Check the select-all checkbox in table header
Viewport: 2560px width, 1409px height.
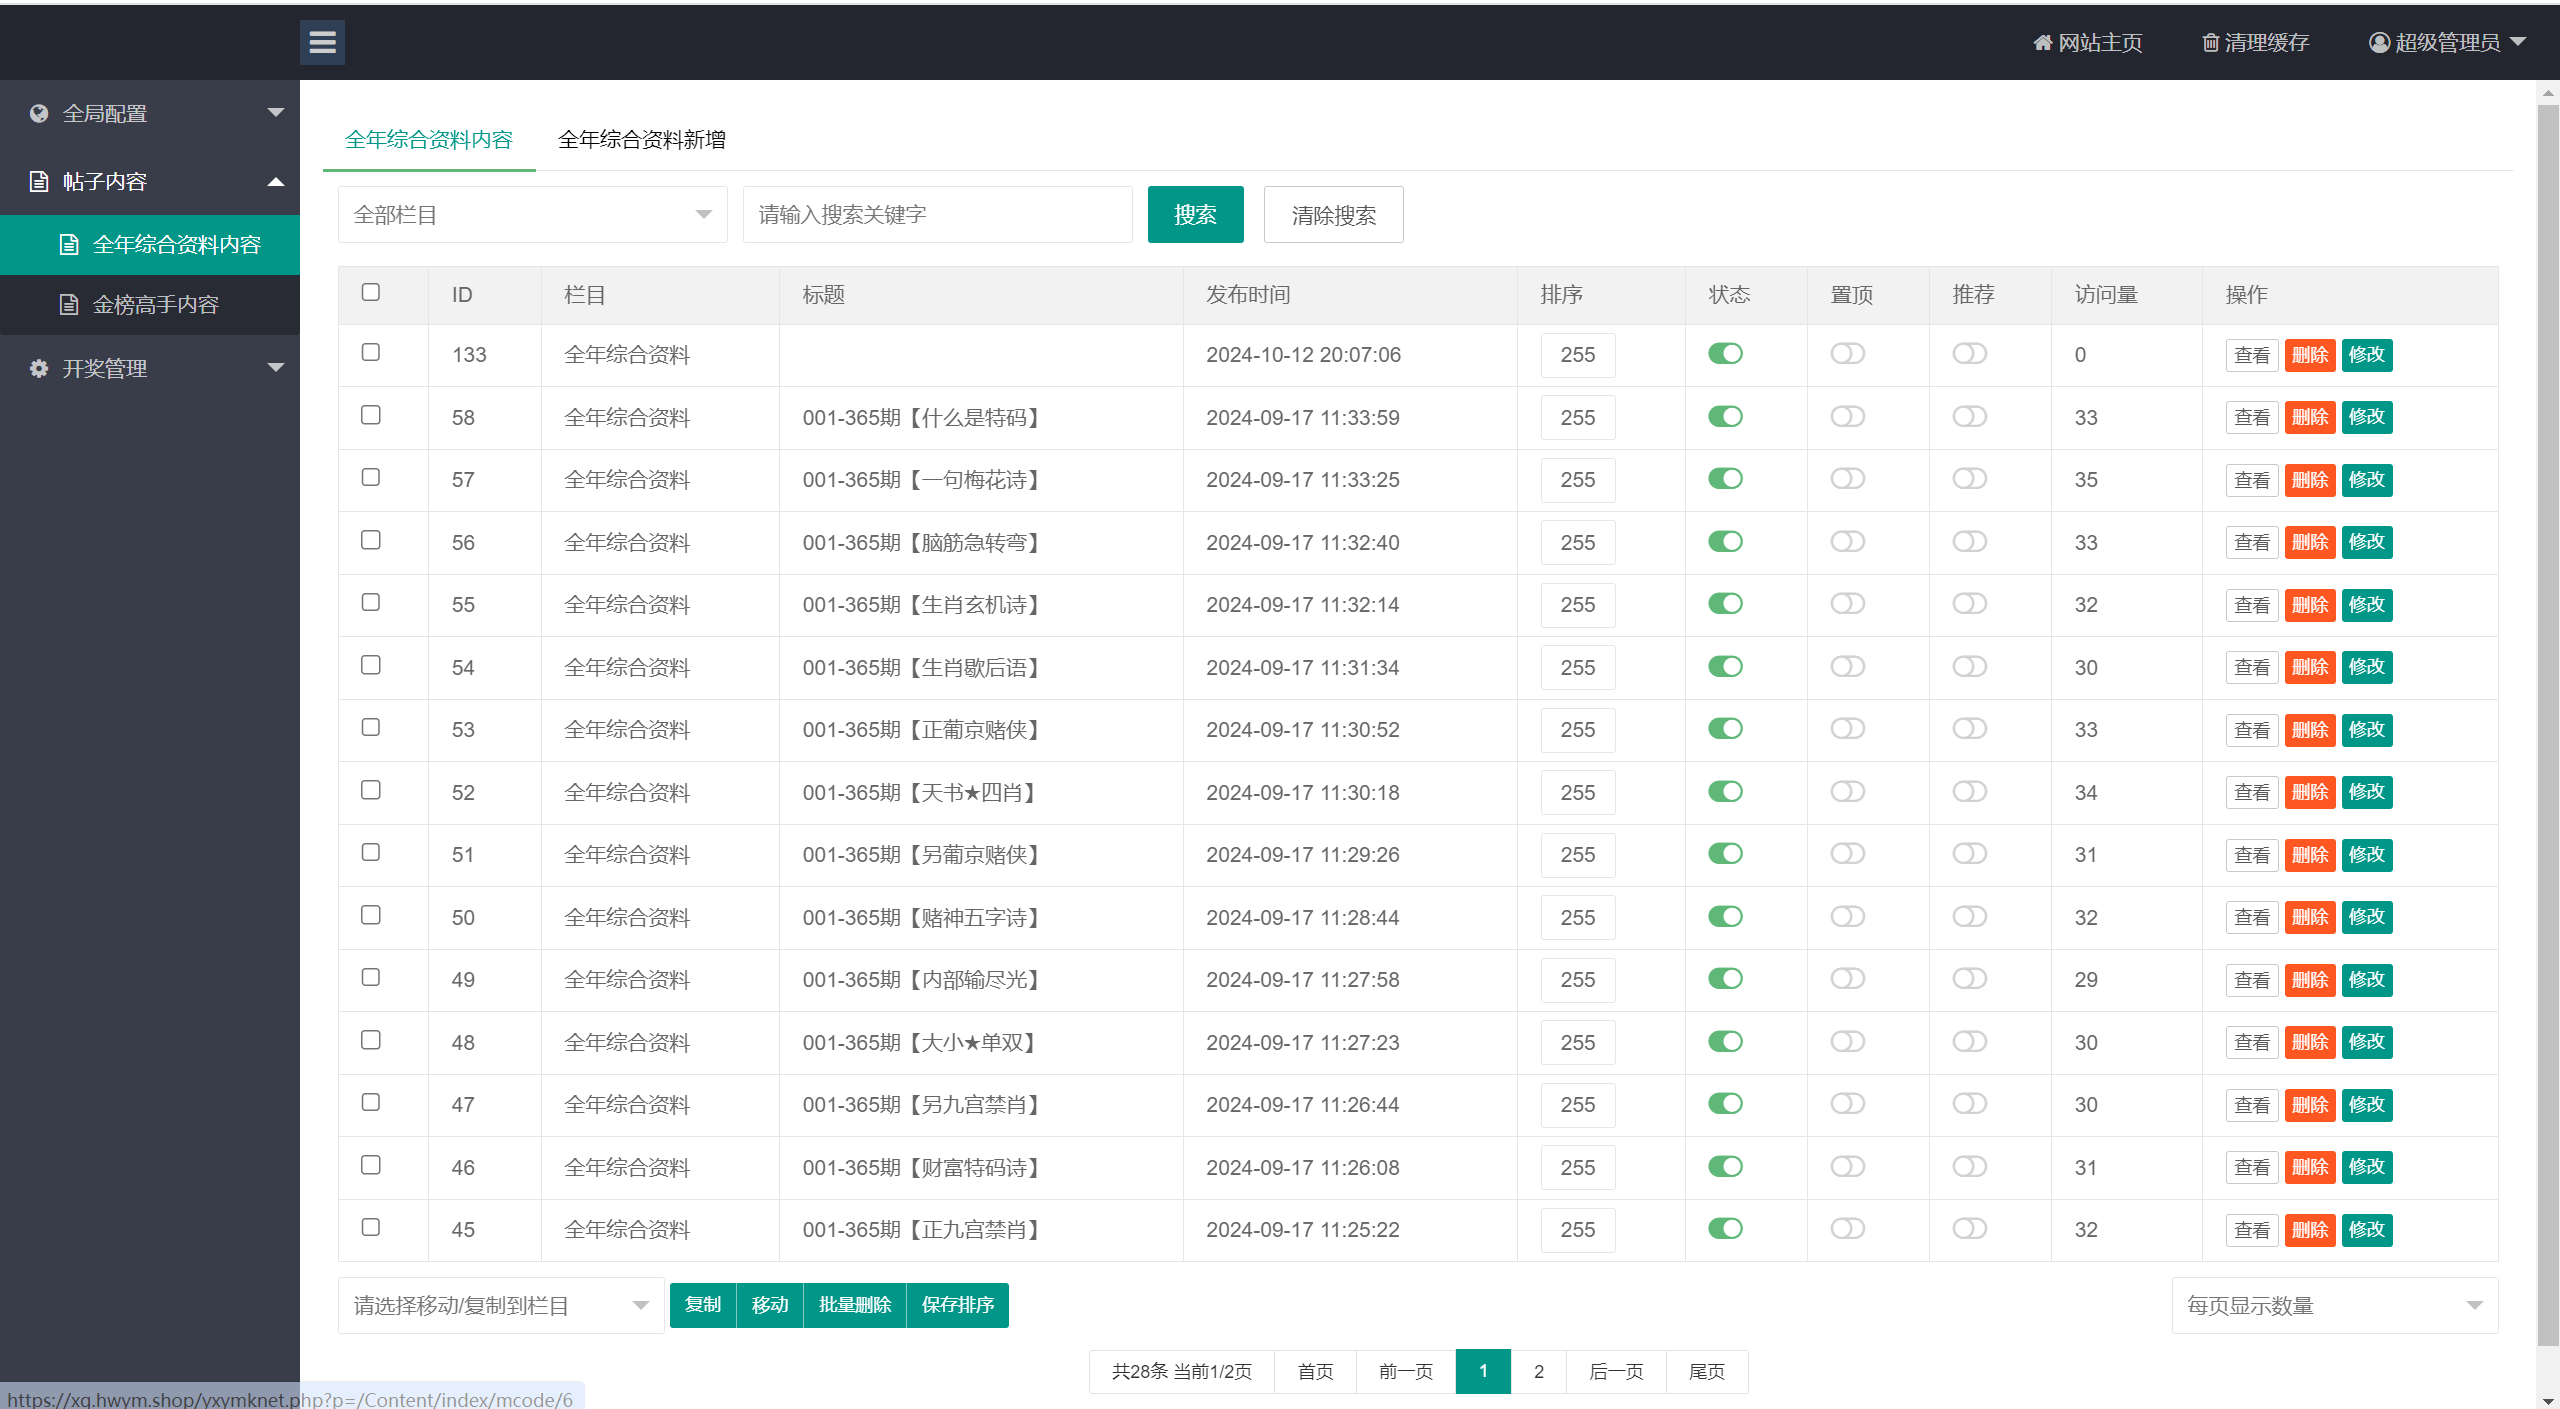click(x=371, y=293)
